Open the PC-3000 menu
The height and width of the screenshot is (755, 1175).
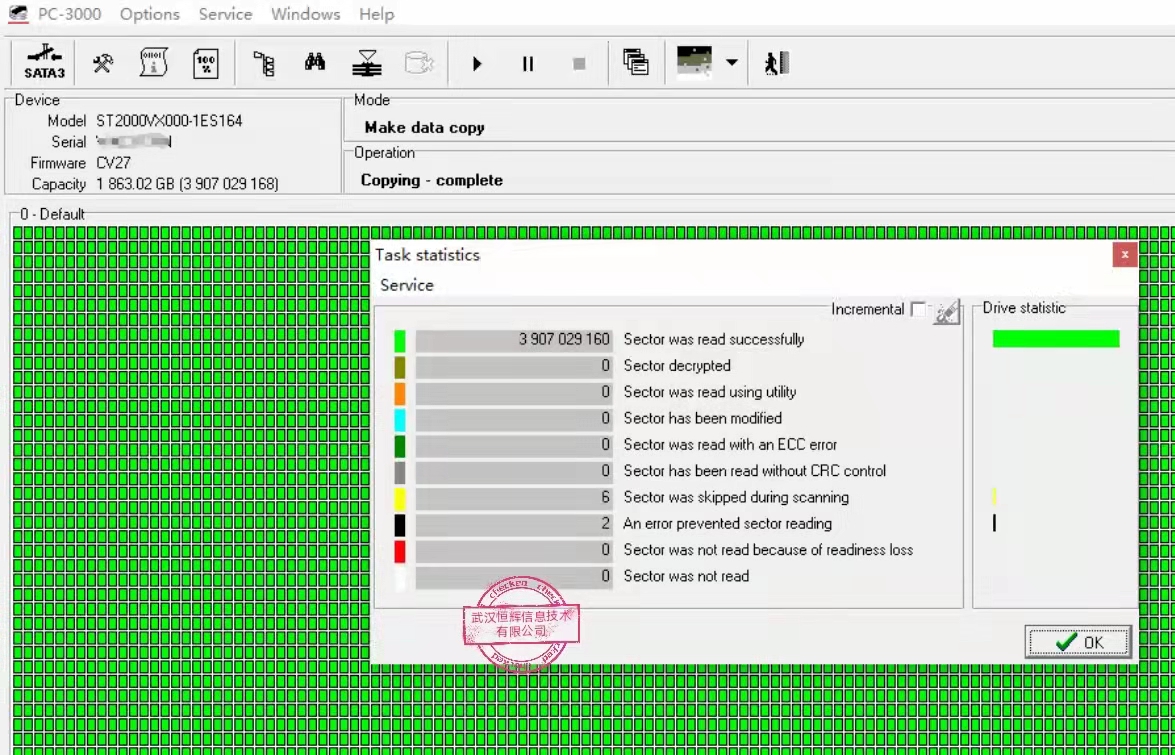click(70, 13)
